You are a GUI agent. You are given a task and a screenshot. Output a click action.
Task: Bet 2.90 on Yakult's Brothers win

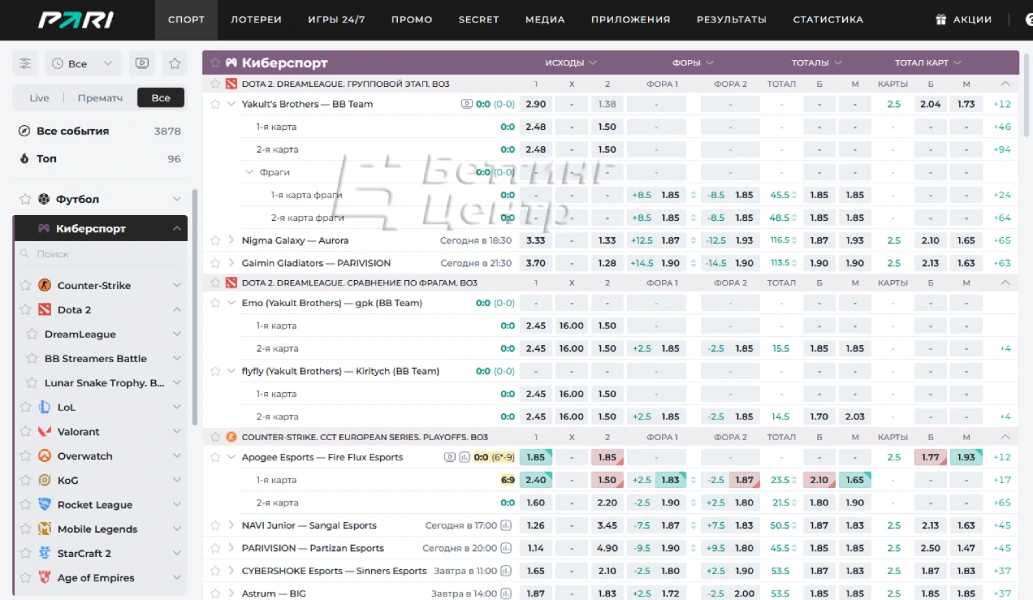[536, 104]
